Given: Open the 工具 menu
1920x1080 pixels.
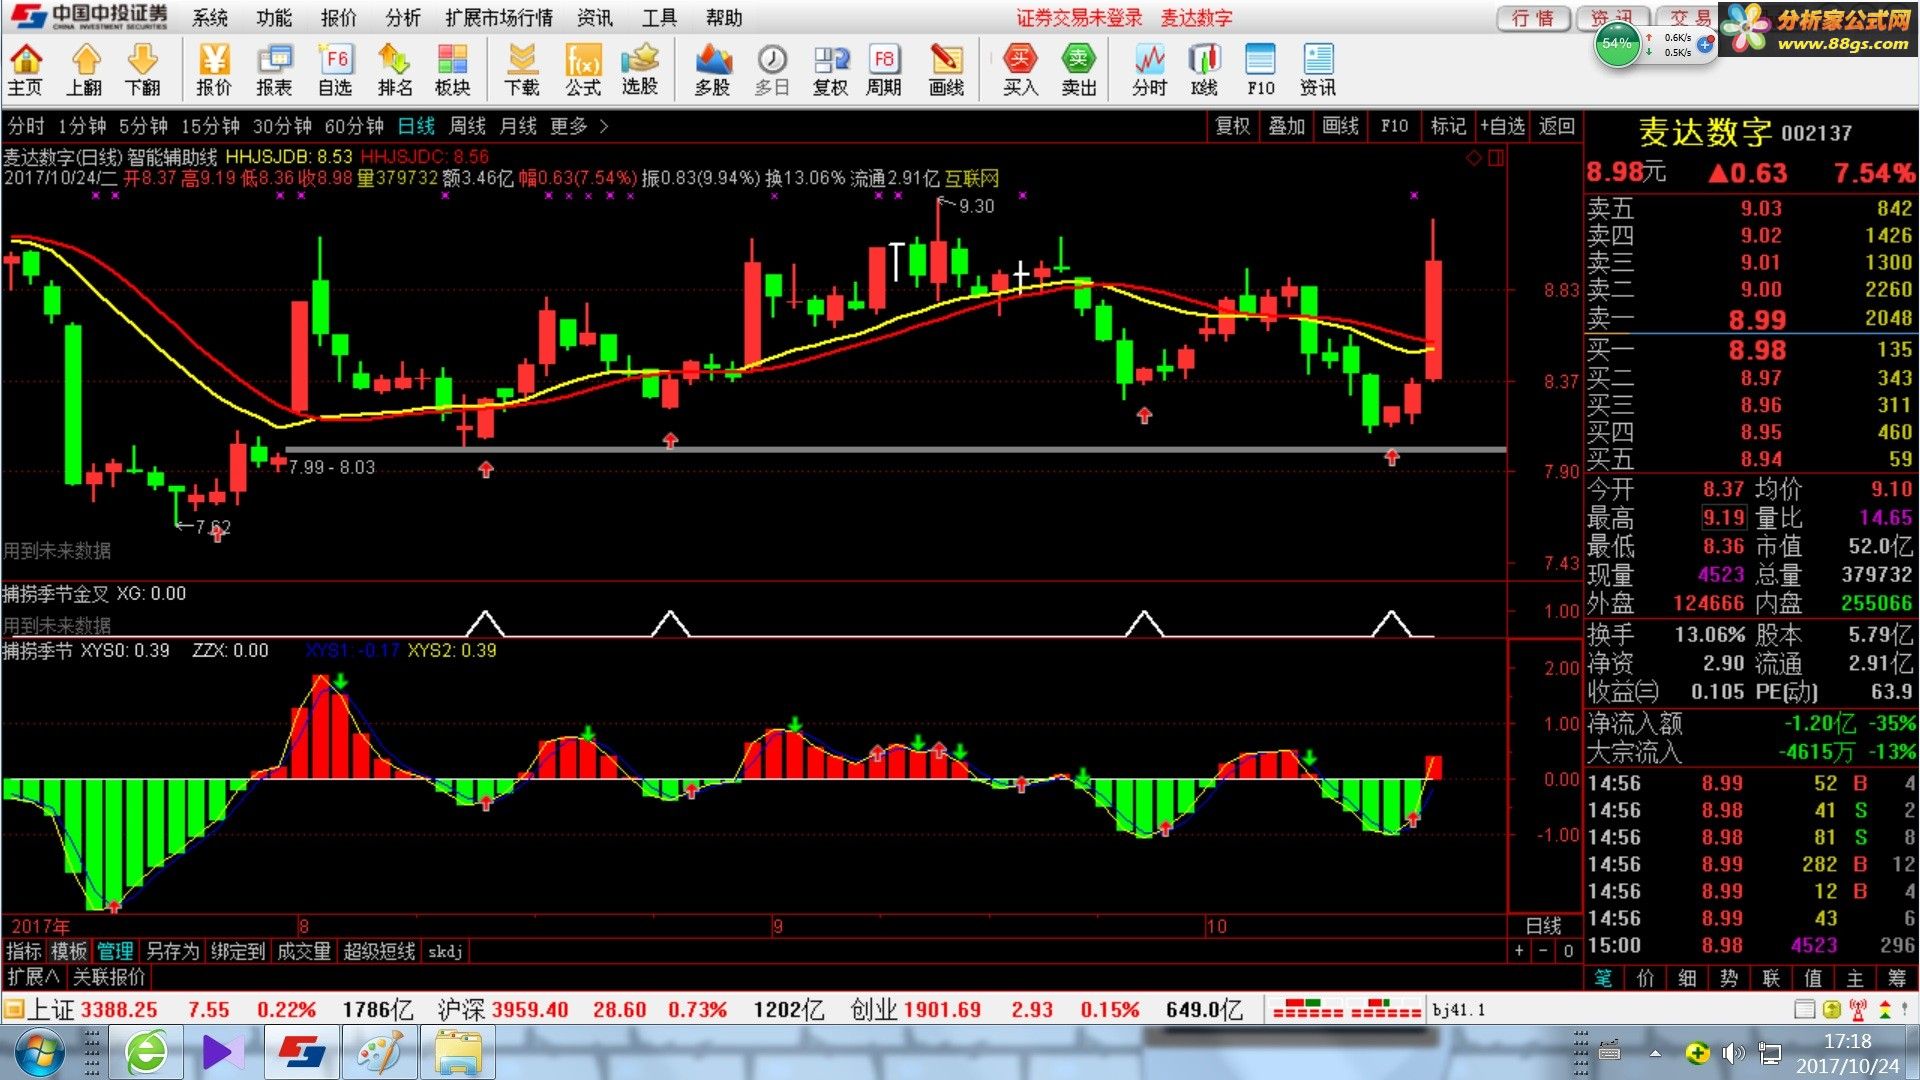Looking at the screenshot, I should pos(660,18).
